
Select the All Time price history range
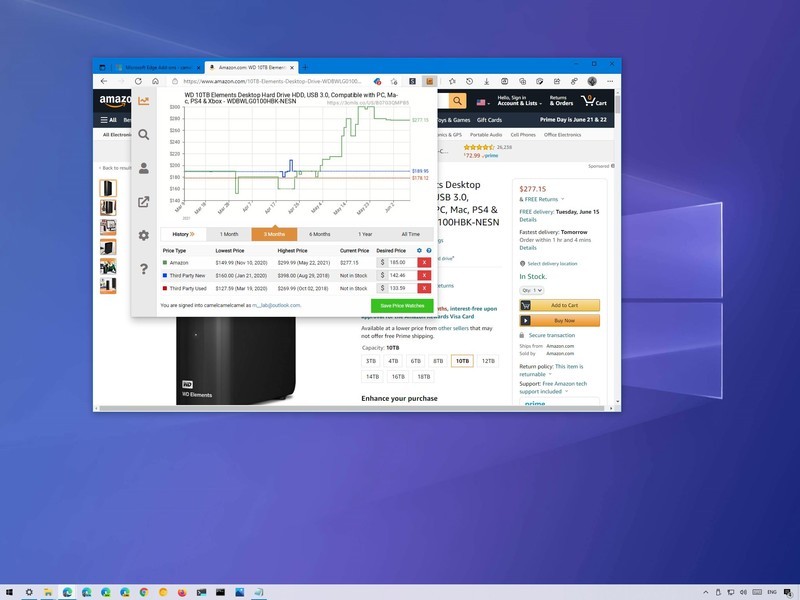(411, 234)
